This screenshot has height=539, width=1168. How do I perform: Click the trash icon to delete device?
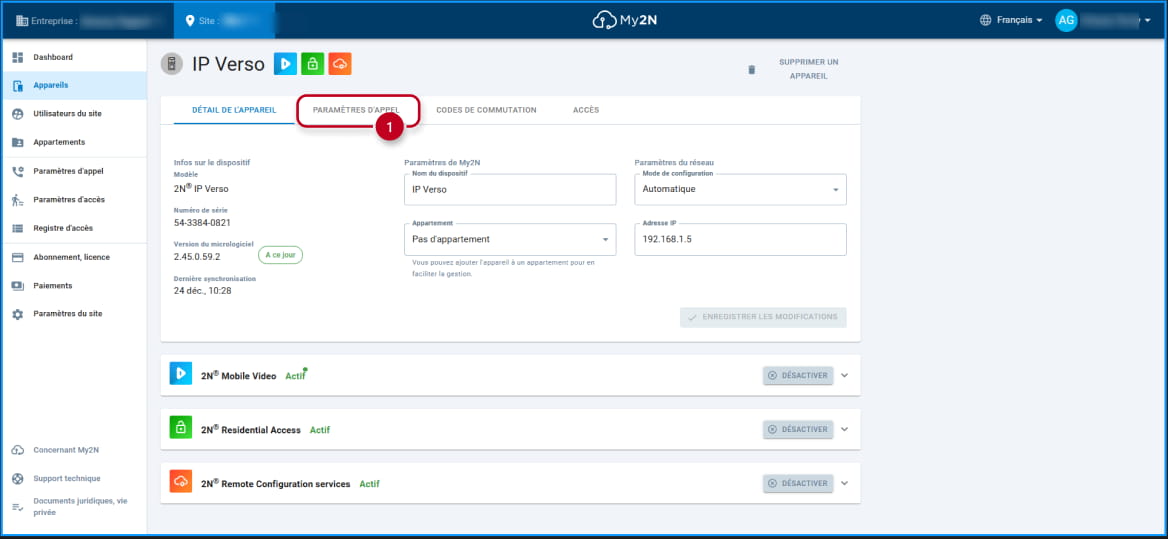click(x=752, y=70)
